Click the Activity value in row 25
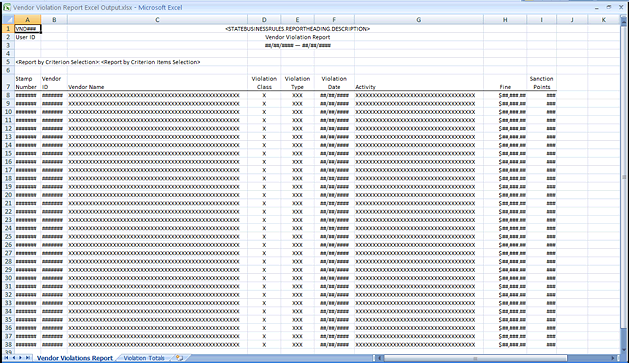This screenshot has width=629, height=363. pyautogui.click(x=419, y=237)
